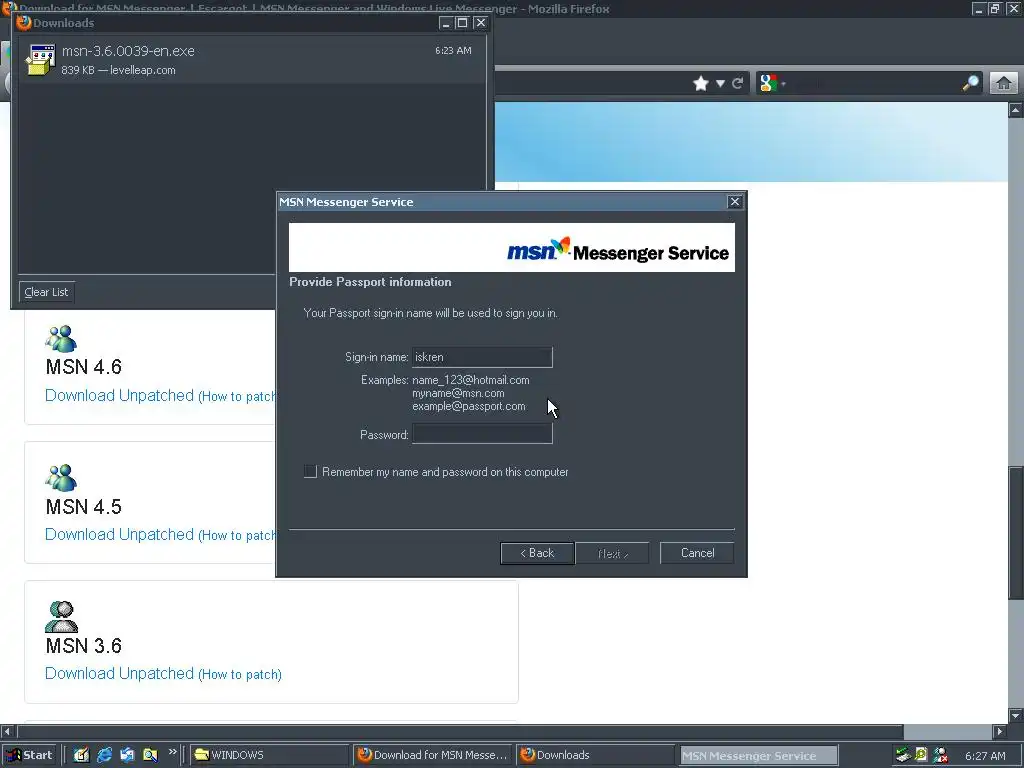
Task: Close the MSN Messenger Service dialog
Action: click(735, 202)
